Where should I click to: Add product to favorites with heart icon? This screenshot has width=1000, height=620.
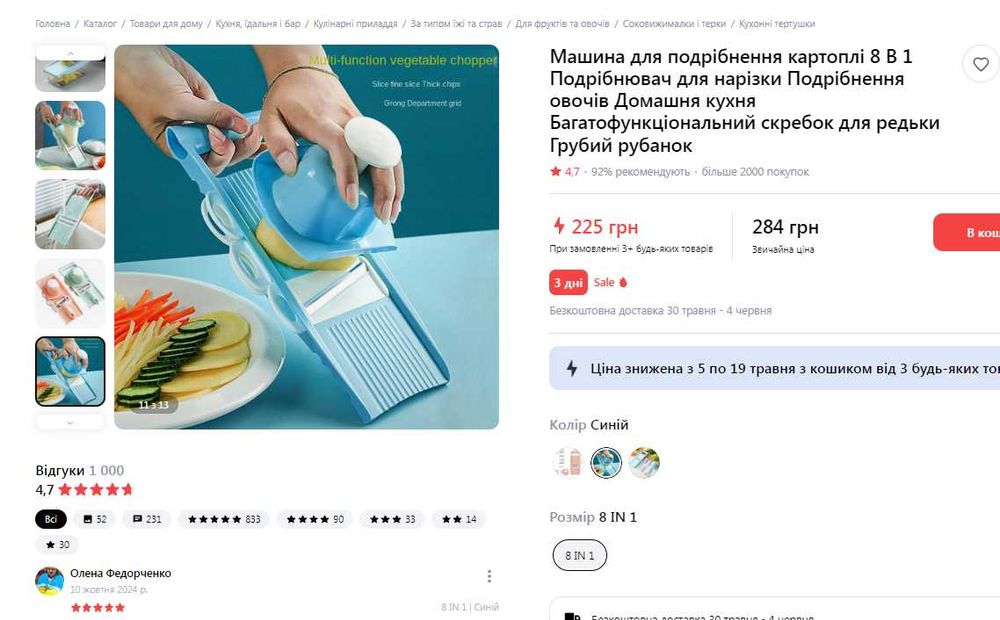tap(980, 64)
